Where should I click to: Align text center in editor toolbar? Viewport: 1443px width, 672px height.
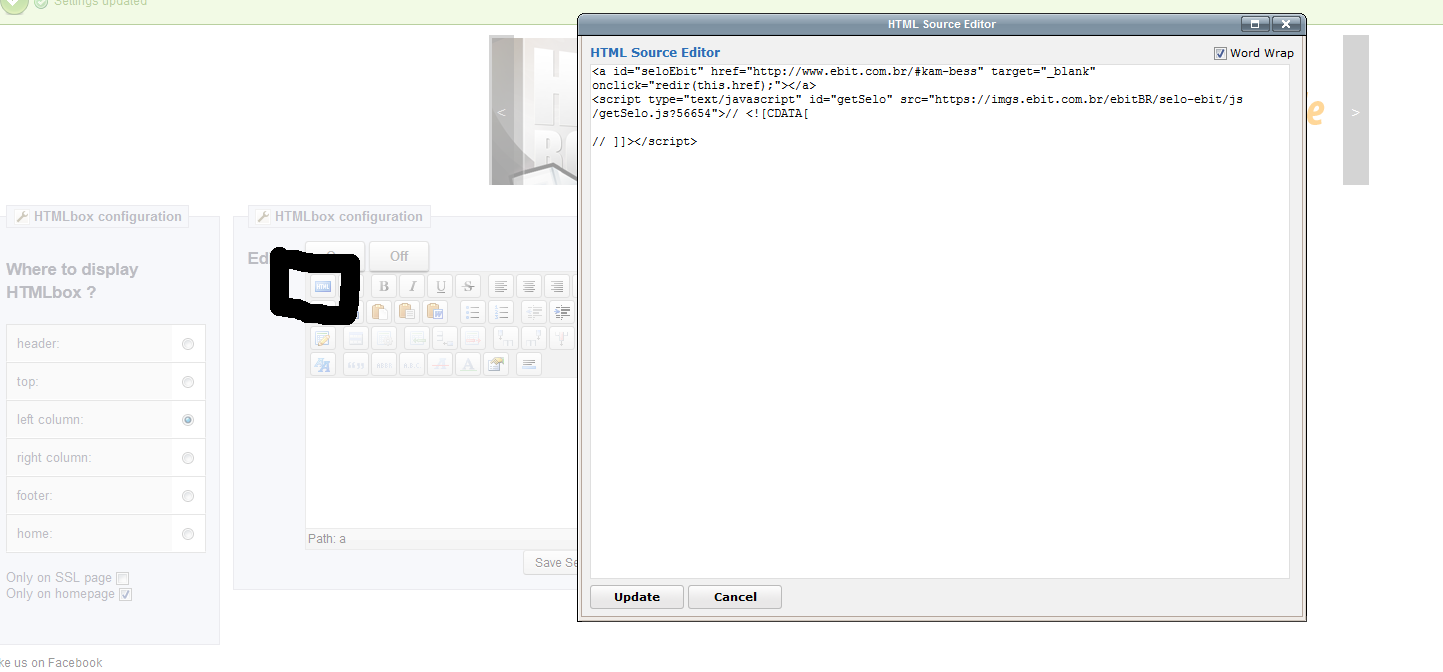(x=529, y=286)
